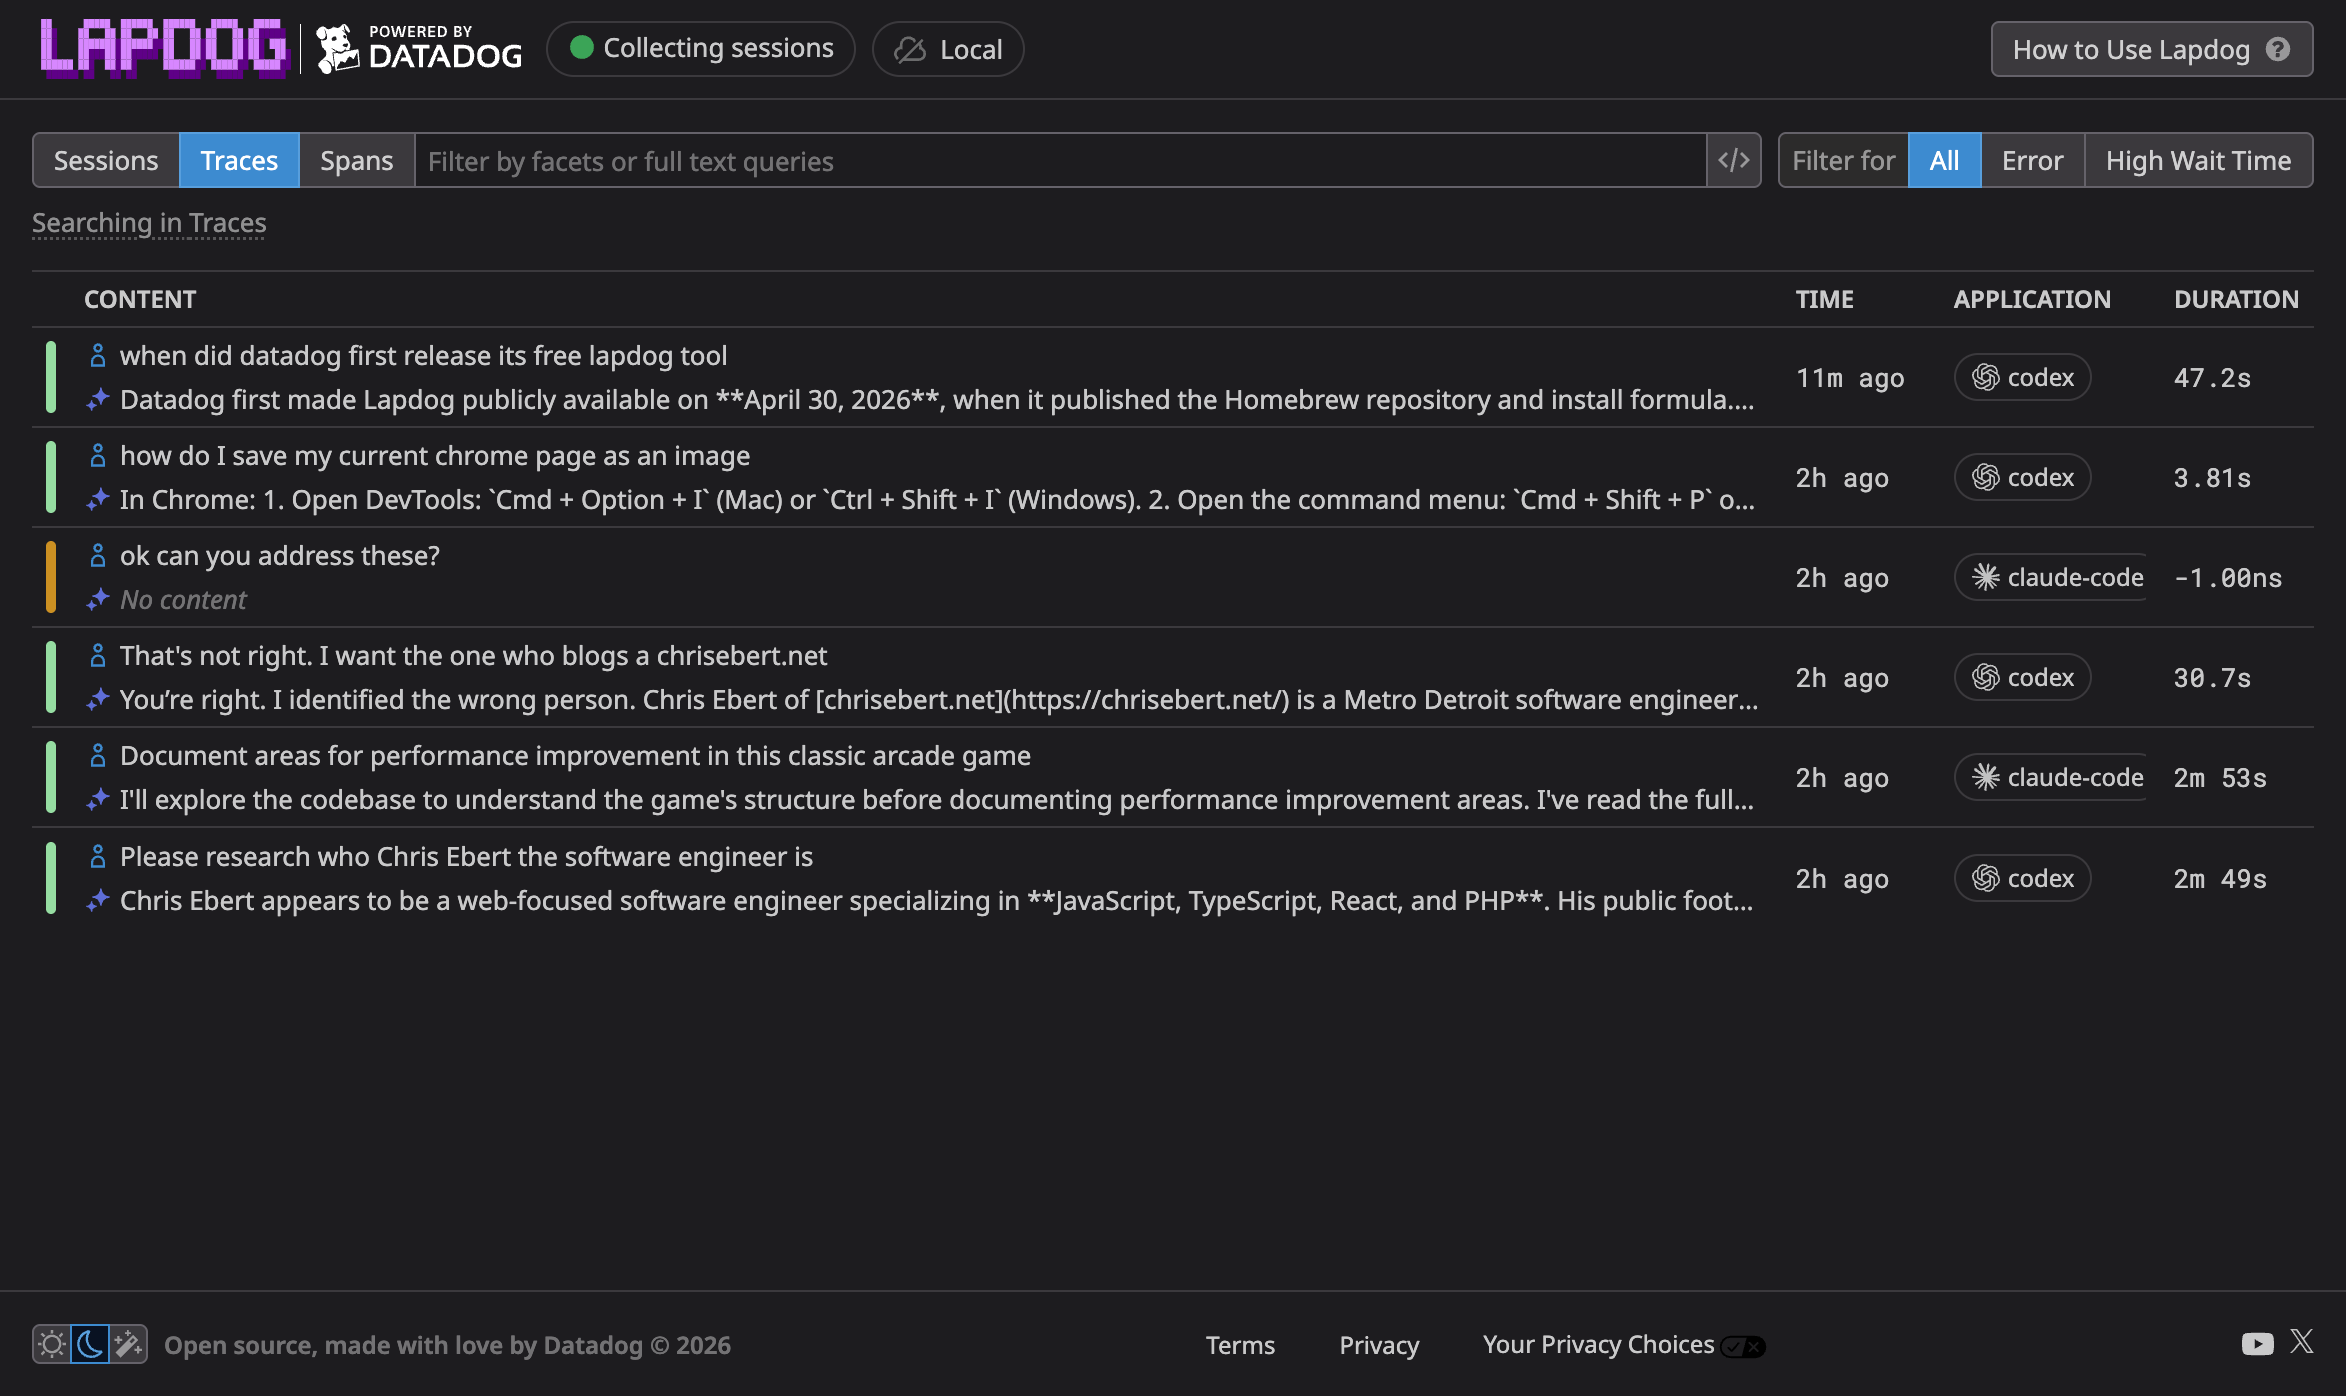This screenshot has width=2346, height=1396.
Task: Click the 'Searching in Traces' hint text
Action: pyautogui.click(x=149, y=222)
